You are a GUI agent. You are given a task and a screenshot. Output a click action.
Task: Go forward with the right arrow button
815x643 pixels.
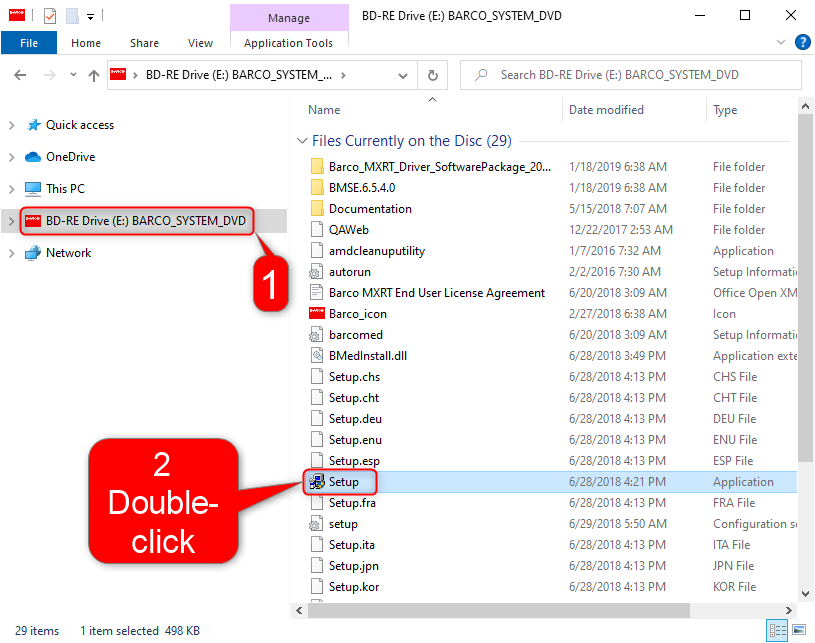(x=50, y=75)
